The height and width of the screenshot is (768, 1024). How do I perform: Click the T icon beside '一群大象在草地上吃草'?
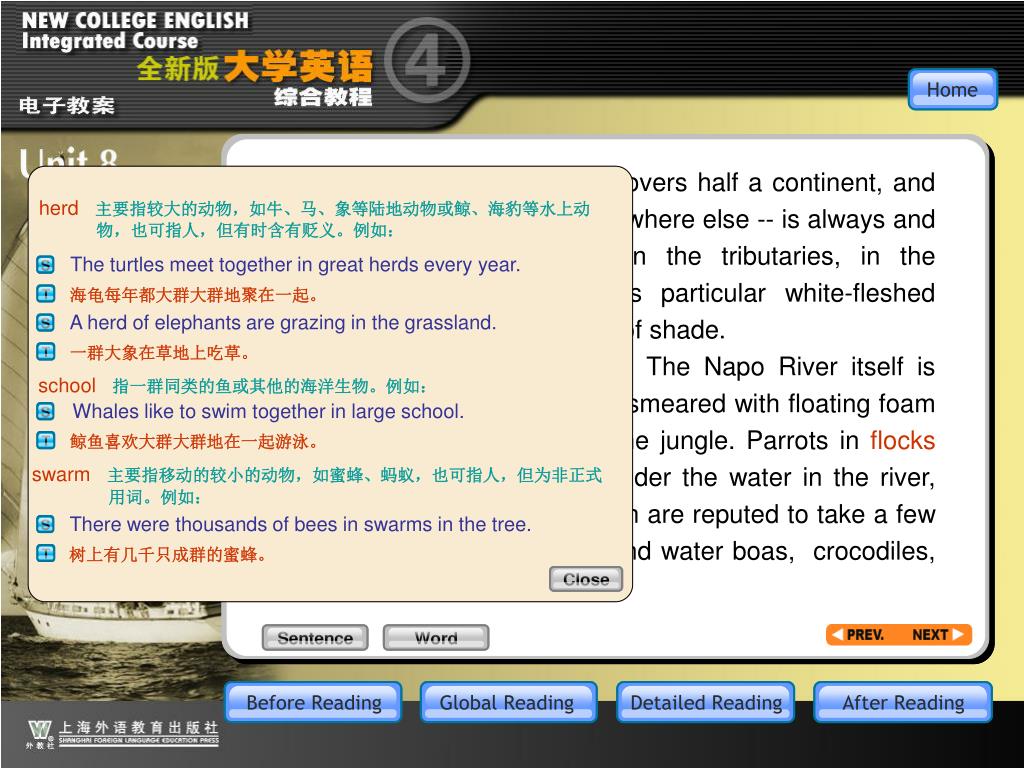pyautogui.click(x=45, y=352)
